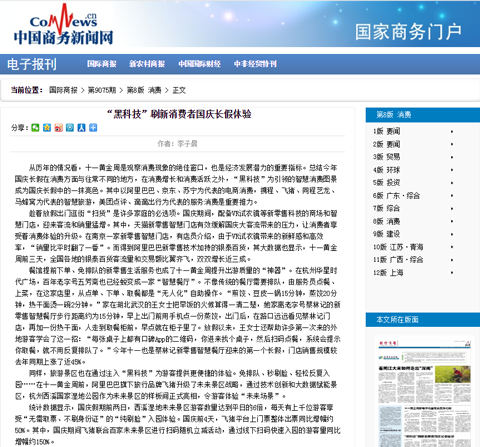480x447 pixels.
Task: Expand the arrow beside 8版 消费
Action: (x=452, y=222)
